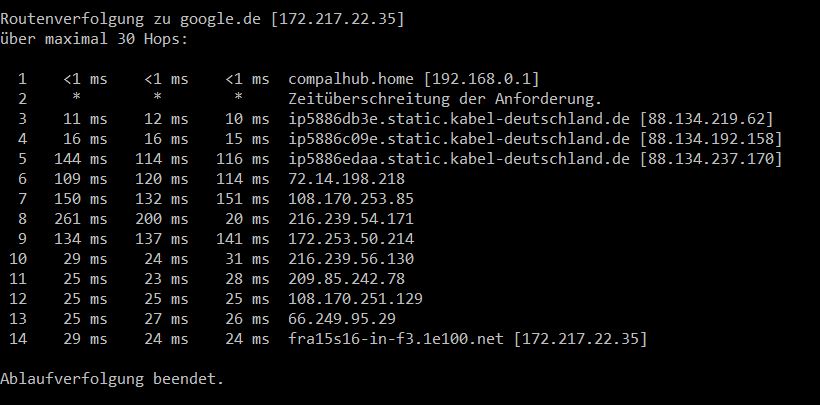Click the hop 6 address 72.14.198.218

(x=346, y=179)
